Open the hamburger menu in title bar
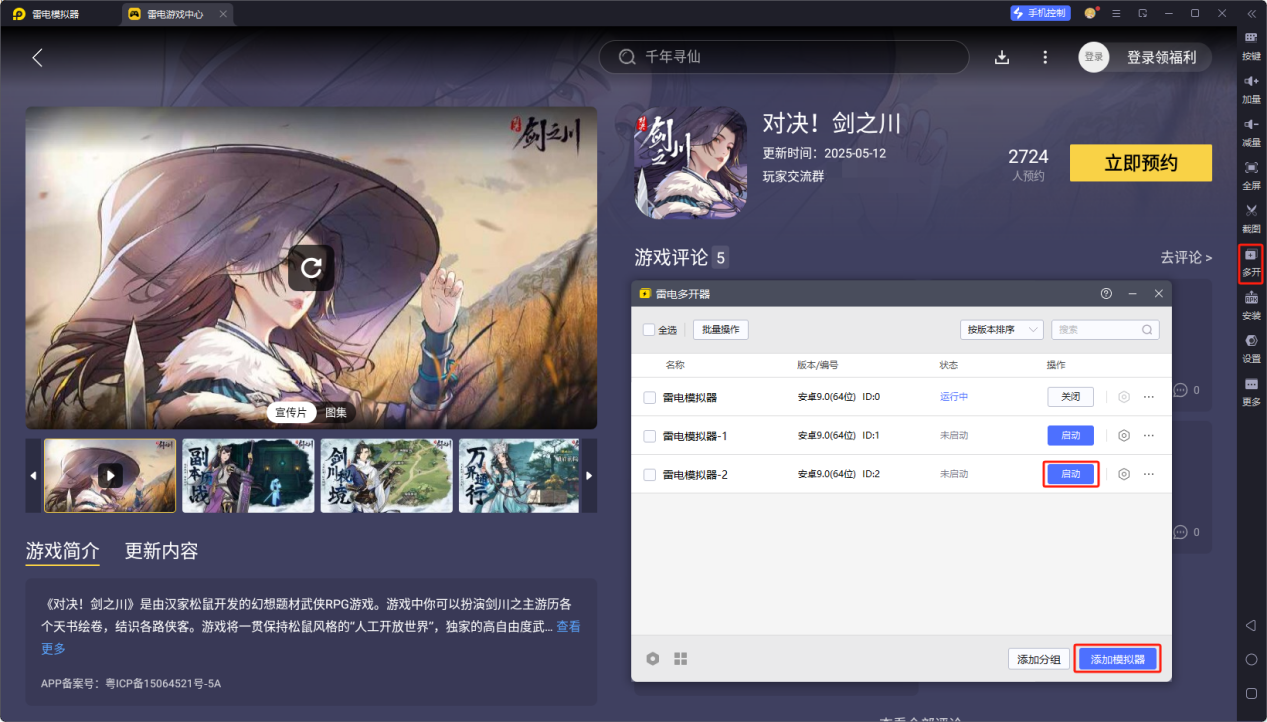 1116,13
